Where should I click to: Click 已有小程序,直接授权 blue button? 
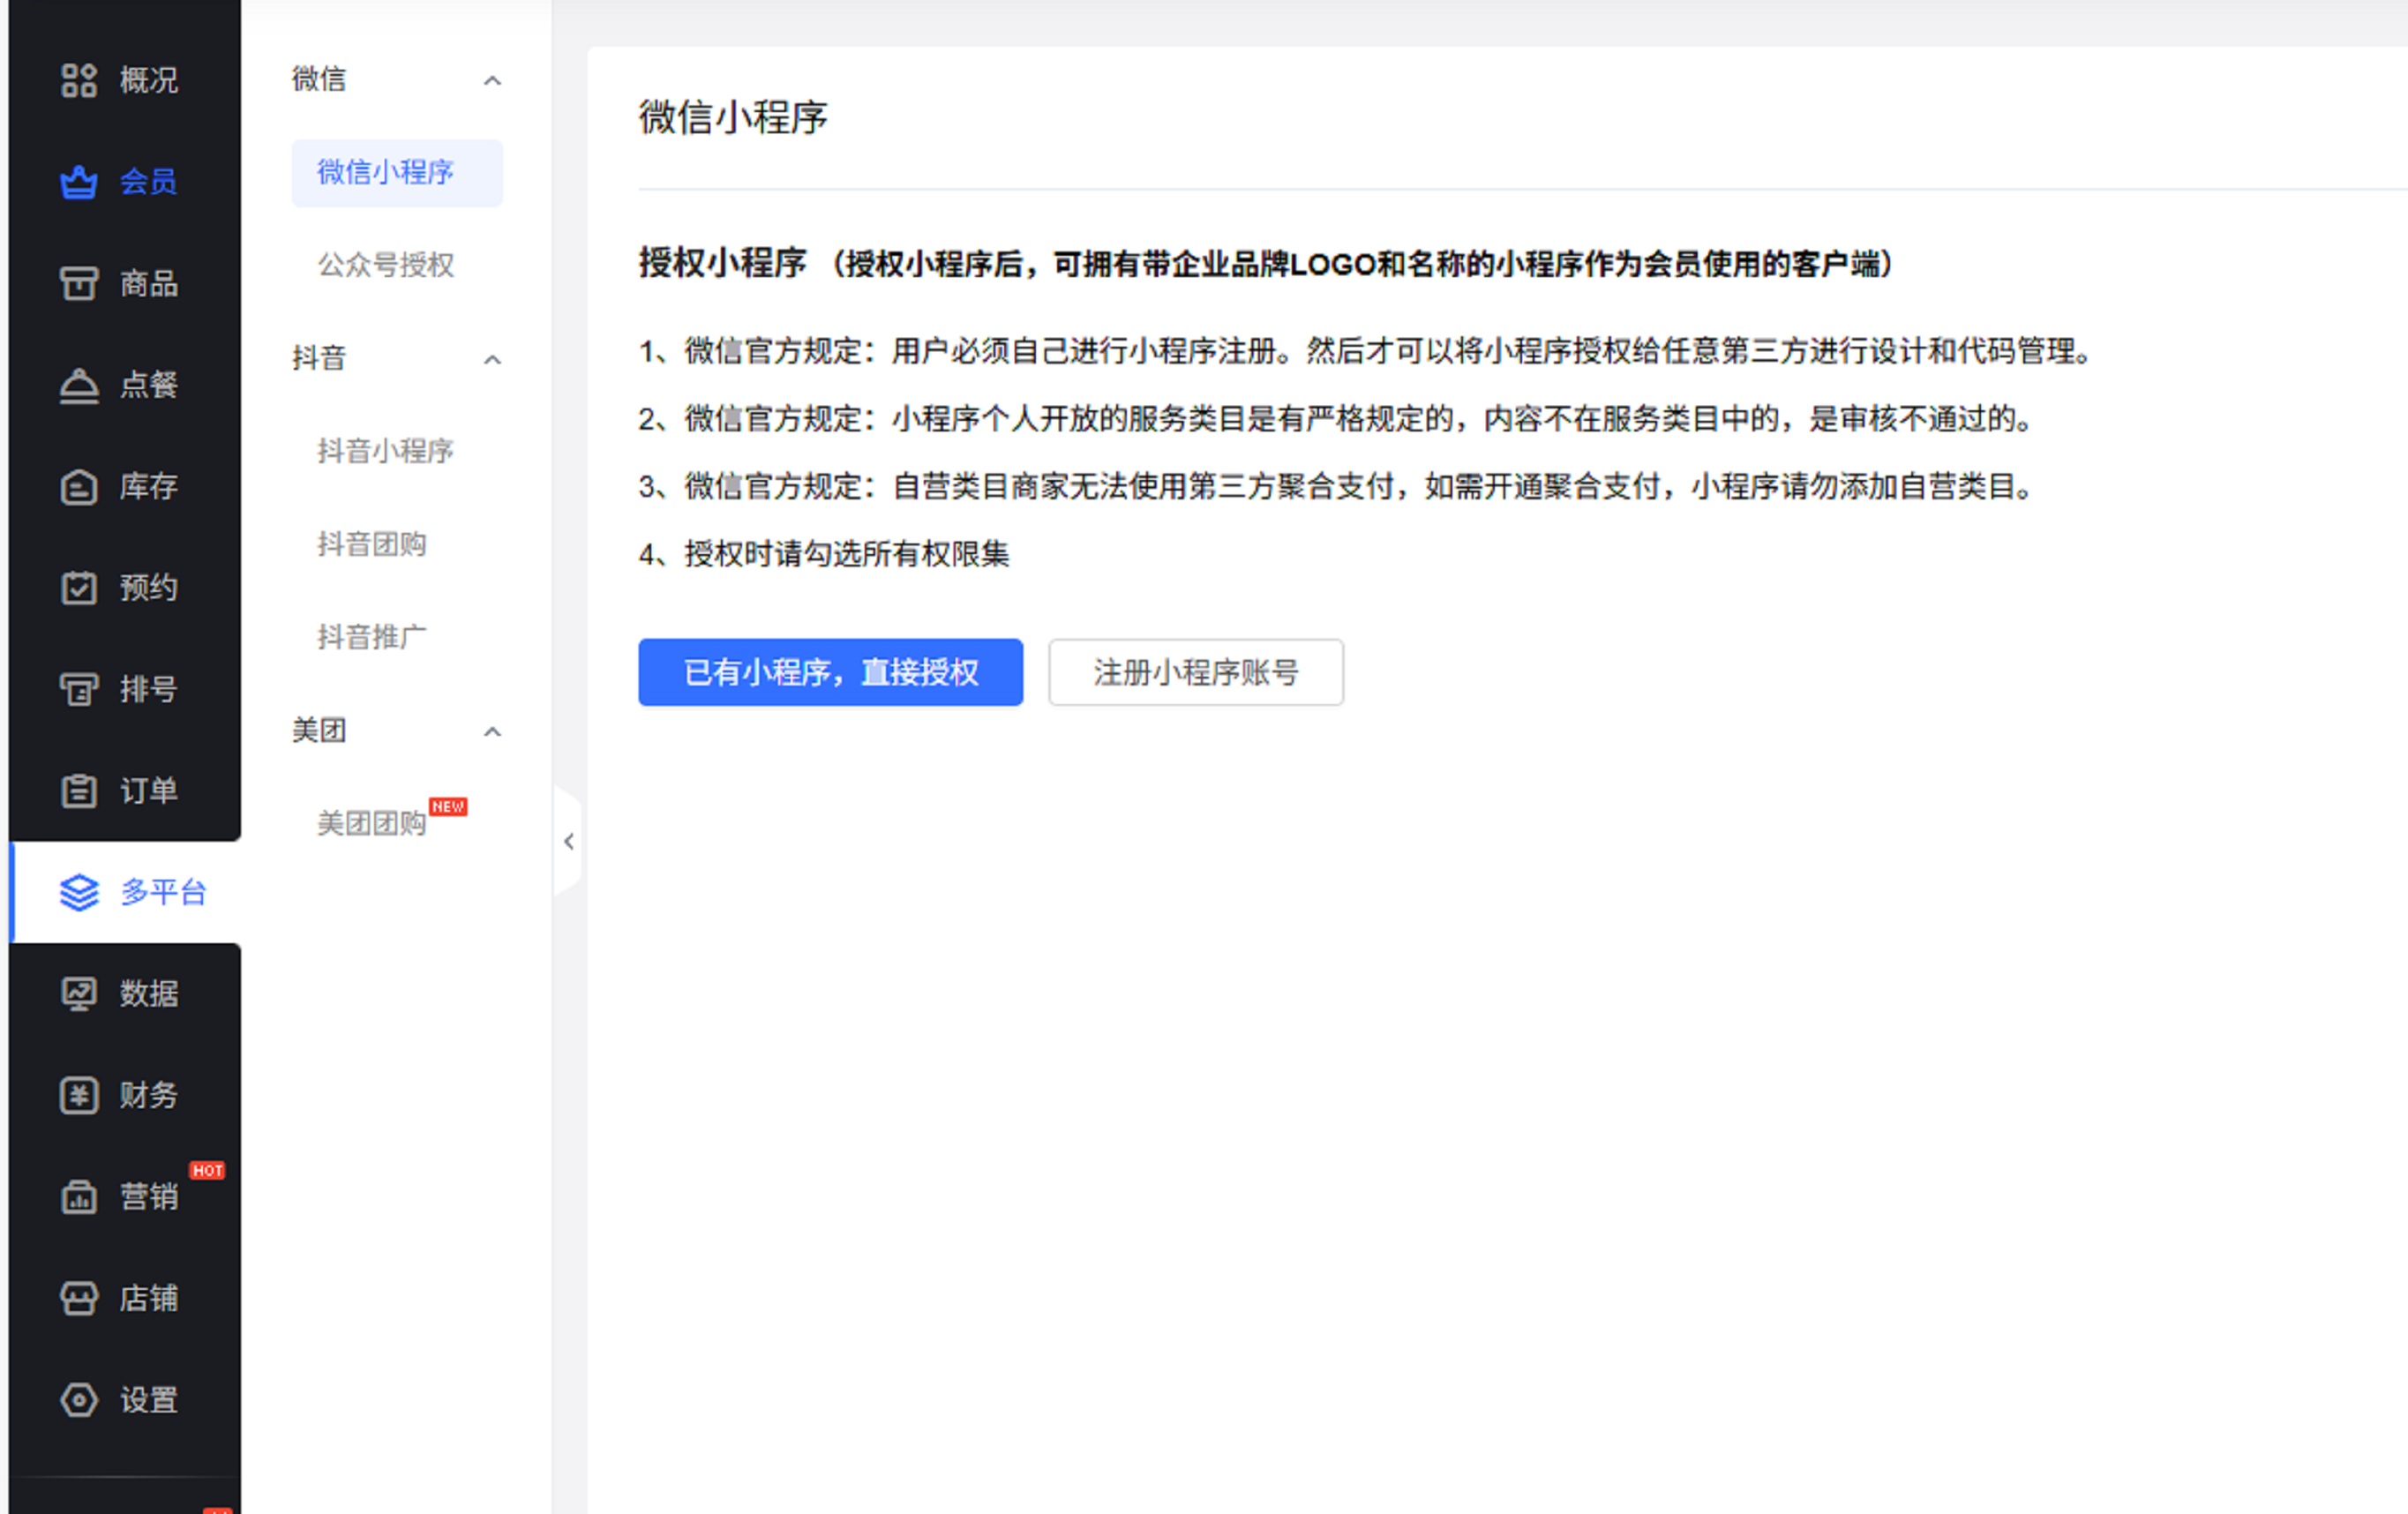coord(830,672)
